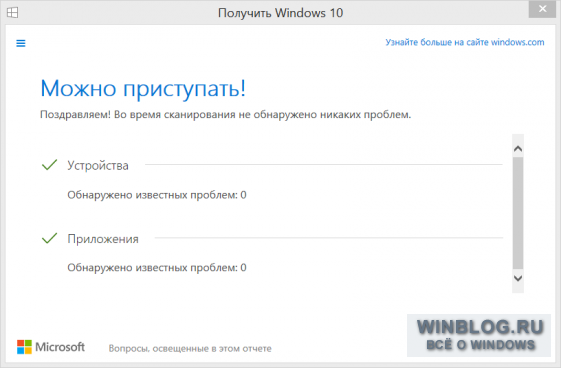Select the Устройства section heading
The width and height of the screenshot is (561, 368).
pos(98,166)
